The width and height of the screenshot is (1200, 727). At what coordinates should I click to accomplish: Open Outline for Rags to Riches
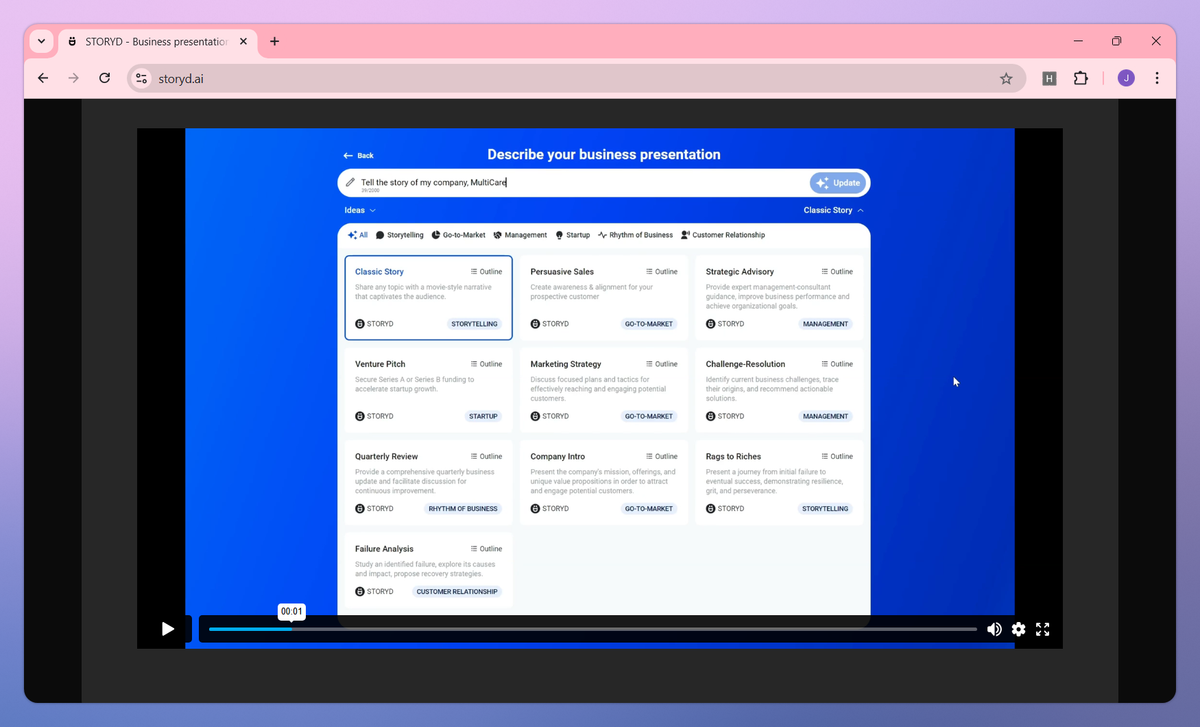(x=837, y=457)
